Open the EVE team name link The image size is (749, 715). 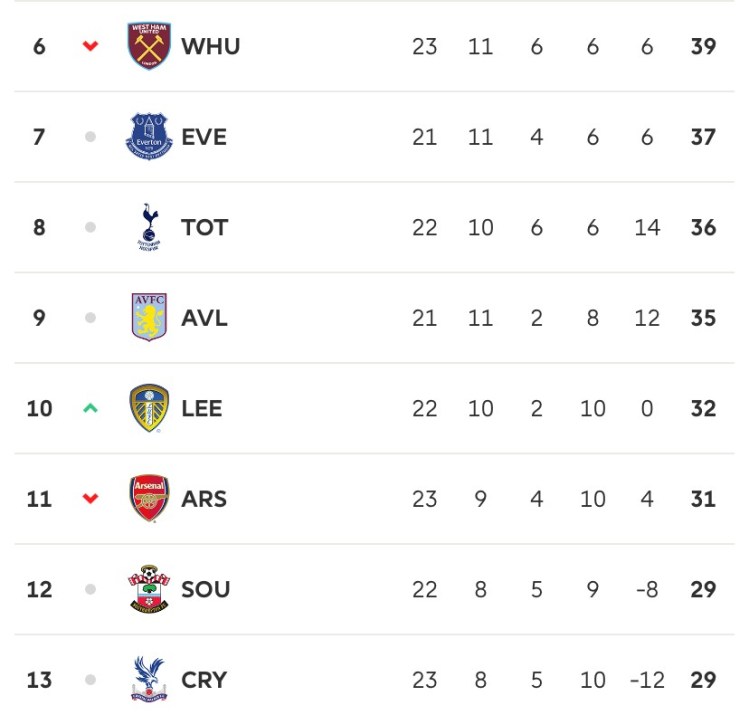[x=204, y=137]
